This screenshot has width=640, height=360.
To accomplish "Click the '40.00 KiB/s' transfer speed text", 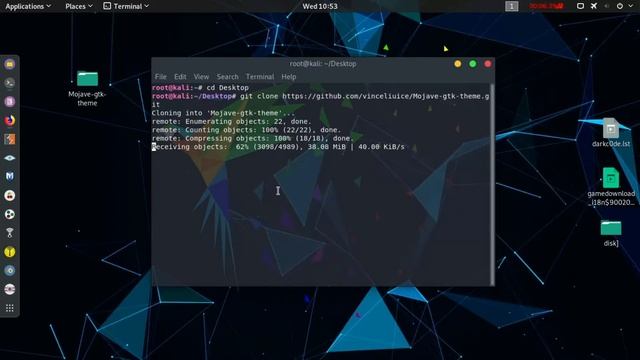I will (381, 147).
